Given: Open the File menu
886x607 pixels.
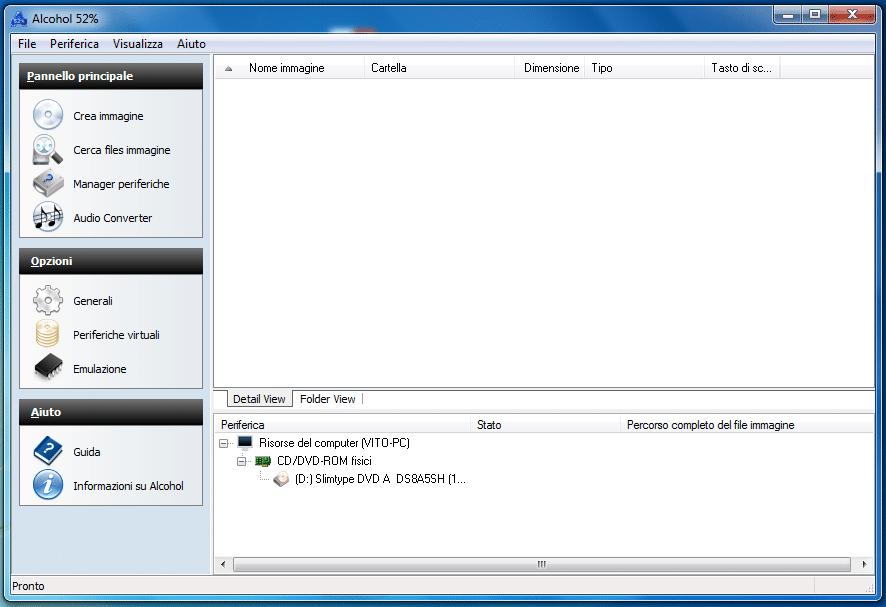Looking at the screenshot, I should tap(27, 44).
